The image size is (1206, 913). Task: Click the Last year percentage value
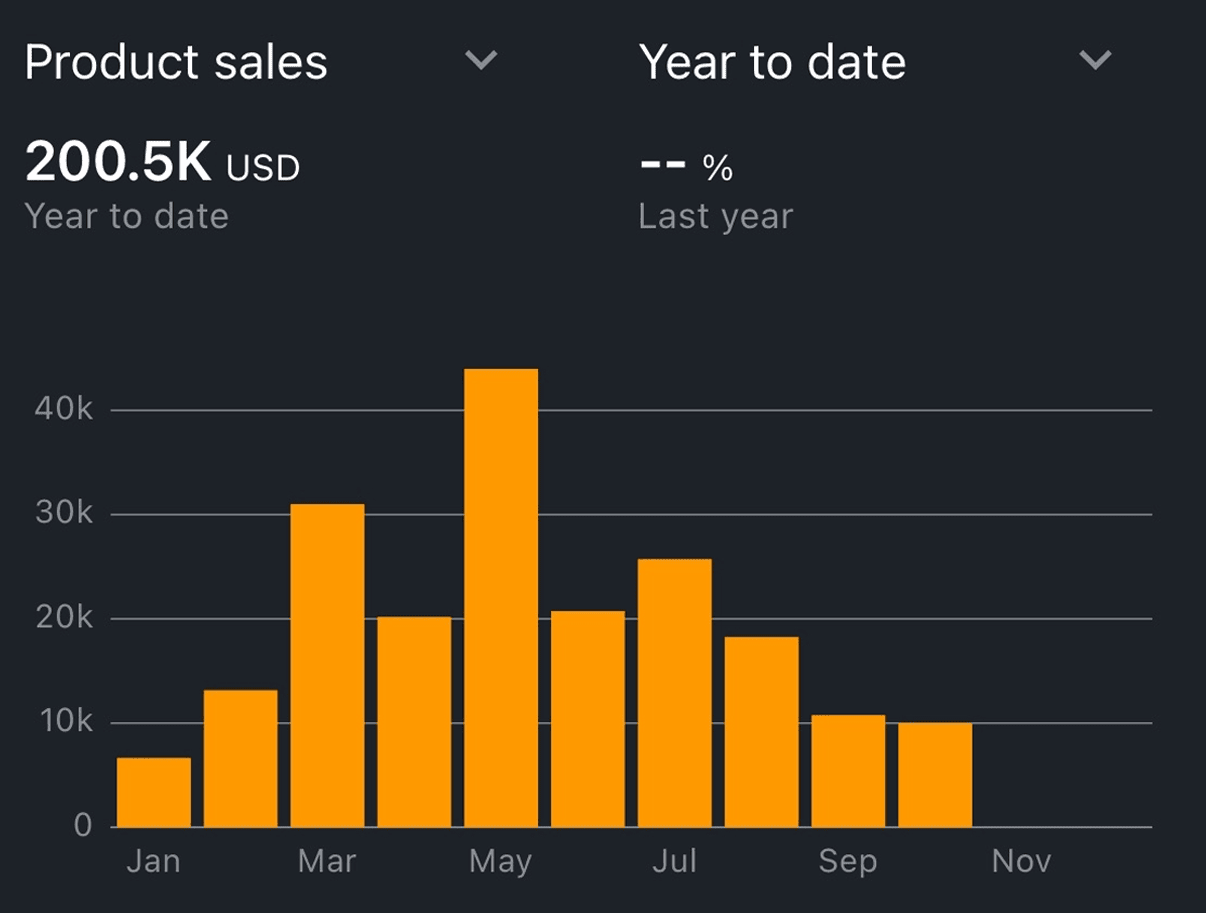pos(686,167)
